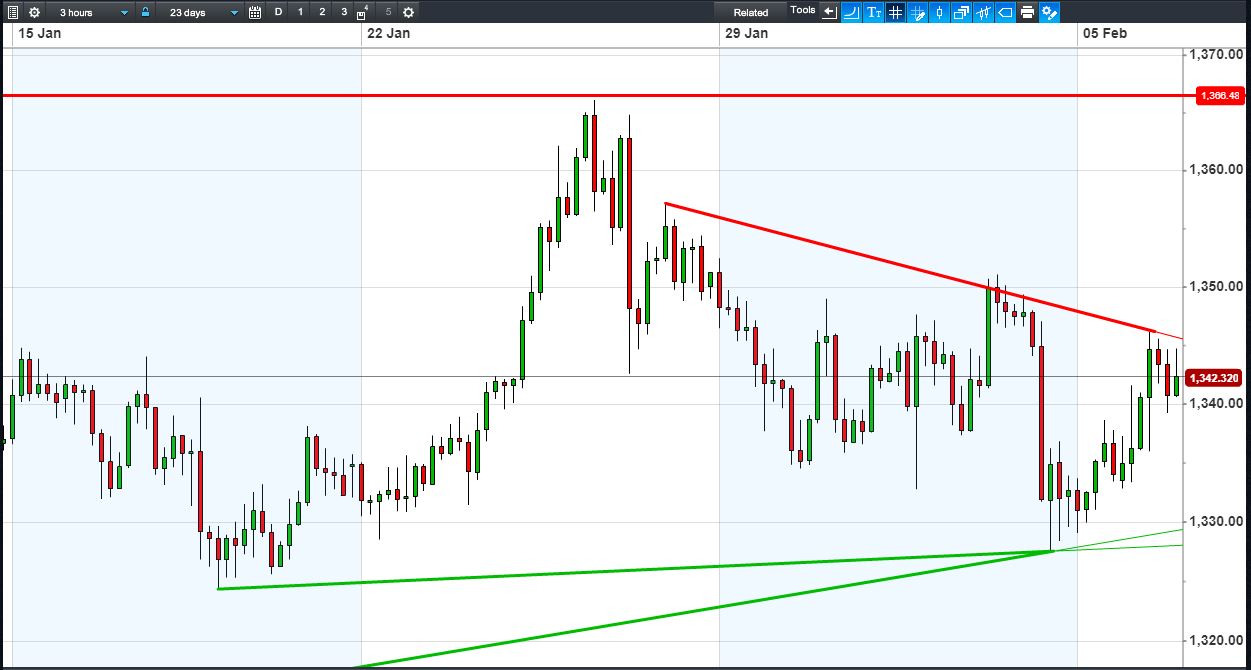
Task: Click the 1,366.48 resistance level label
Action: coord(1221,96)
